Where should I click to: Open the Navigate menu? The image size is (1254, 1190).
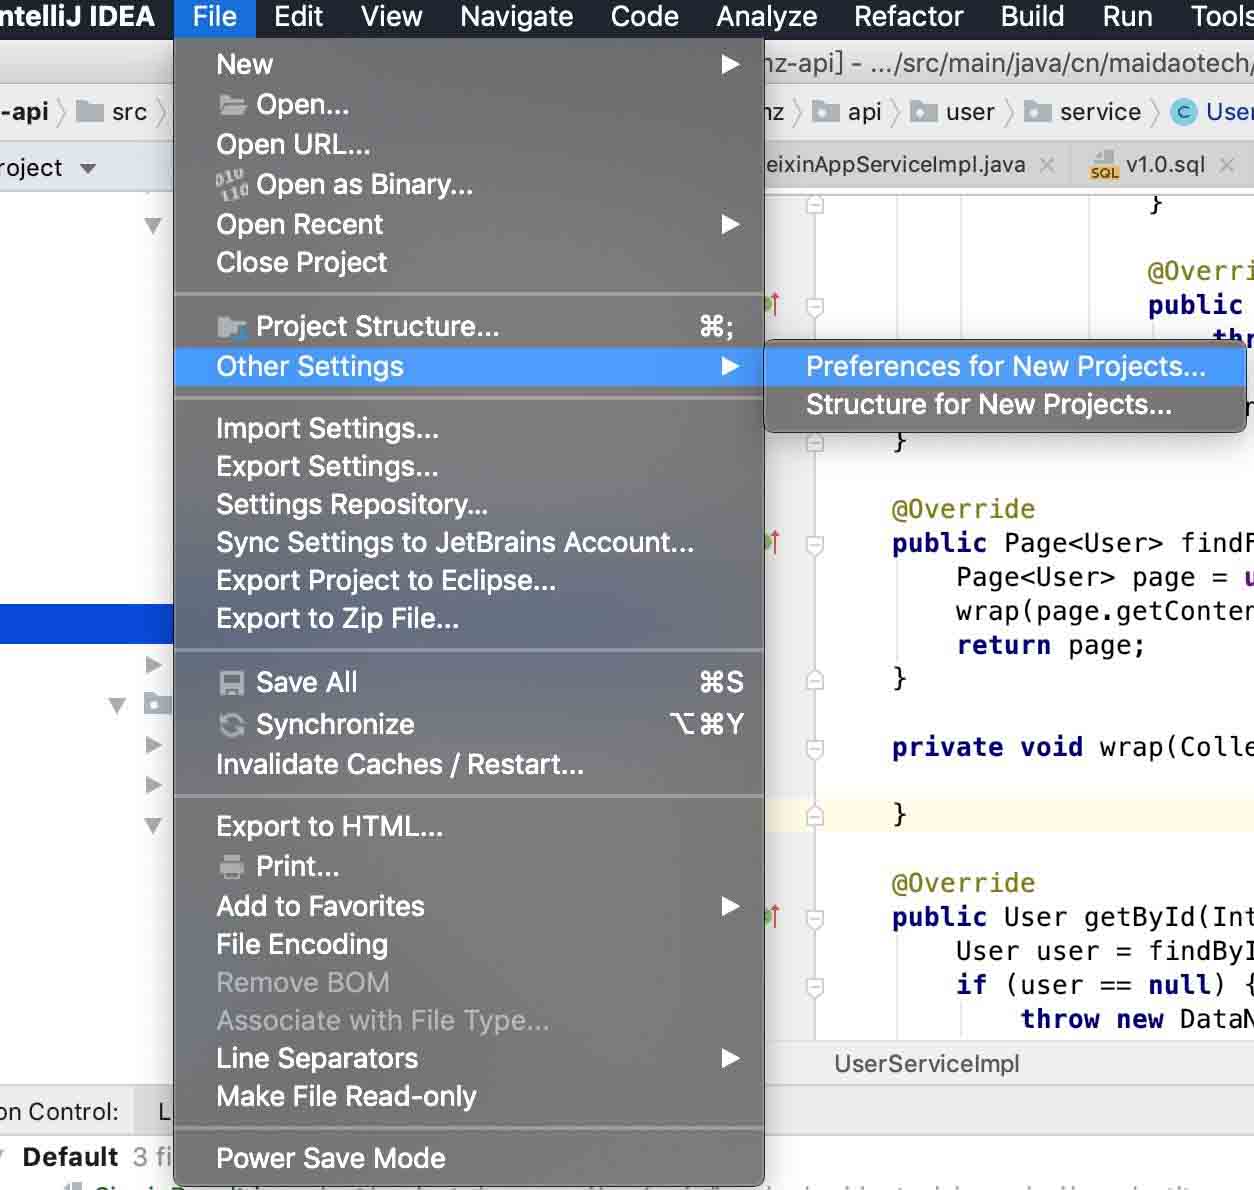(517, 17)
